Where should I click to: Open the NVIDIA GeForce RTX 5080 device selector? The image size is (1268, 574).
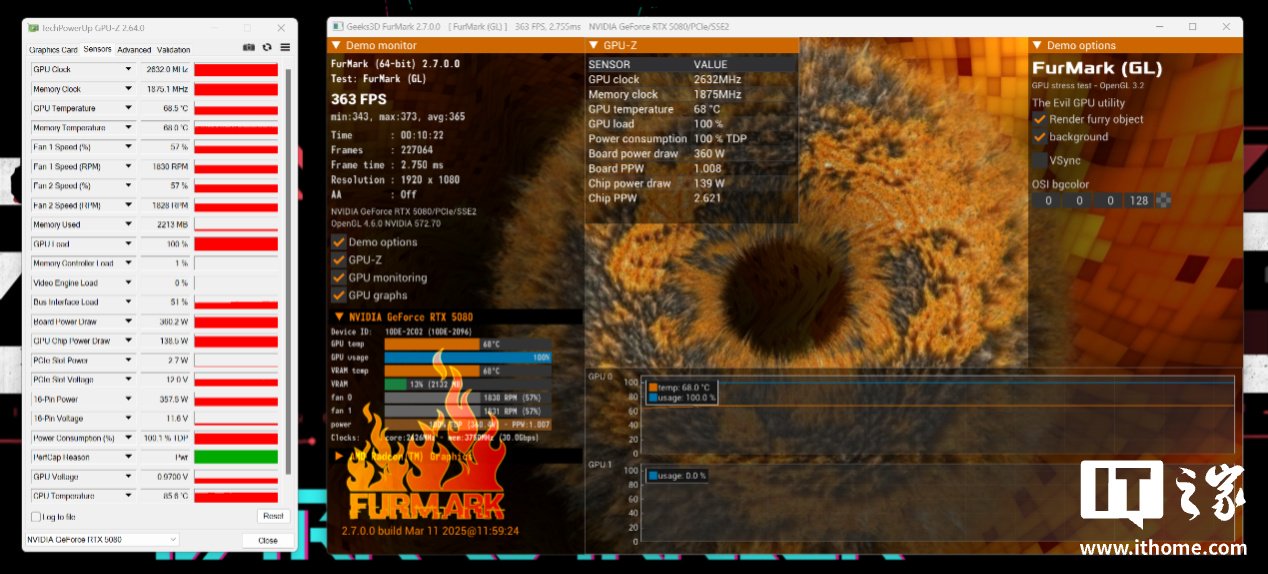coord(102,540)
